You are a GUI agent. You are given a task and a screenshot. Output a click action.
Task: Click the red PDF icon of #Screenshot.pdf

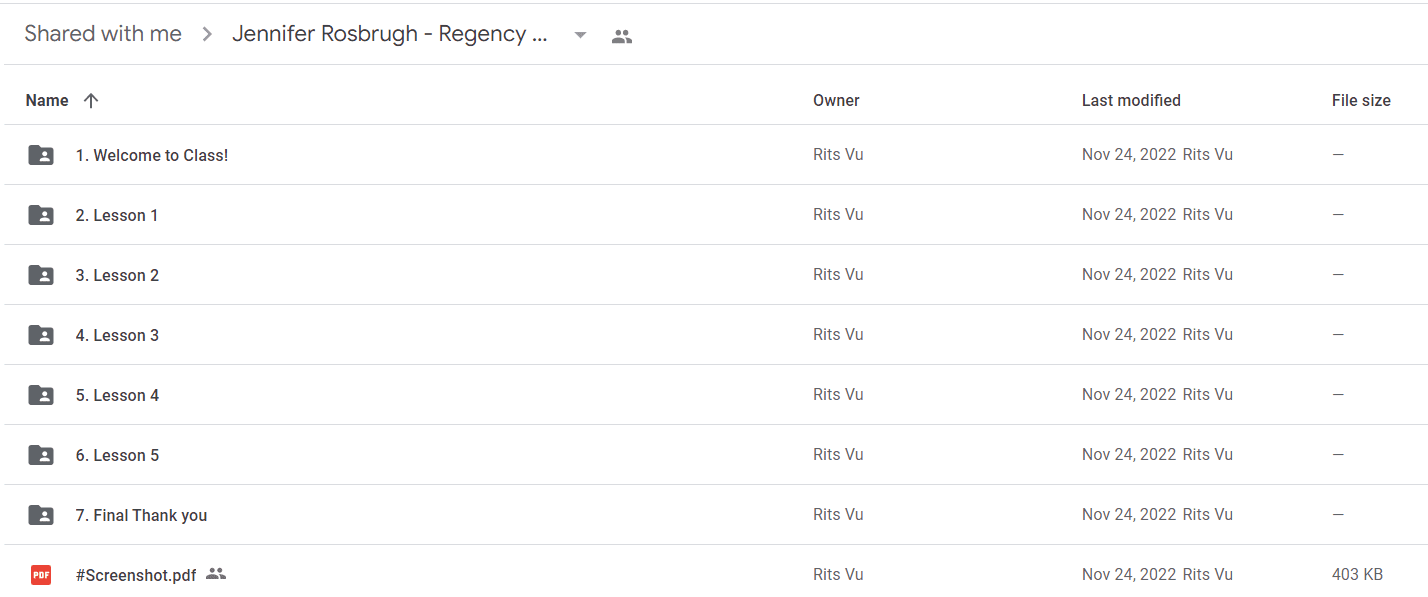[41, 575]
